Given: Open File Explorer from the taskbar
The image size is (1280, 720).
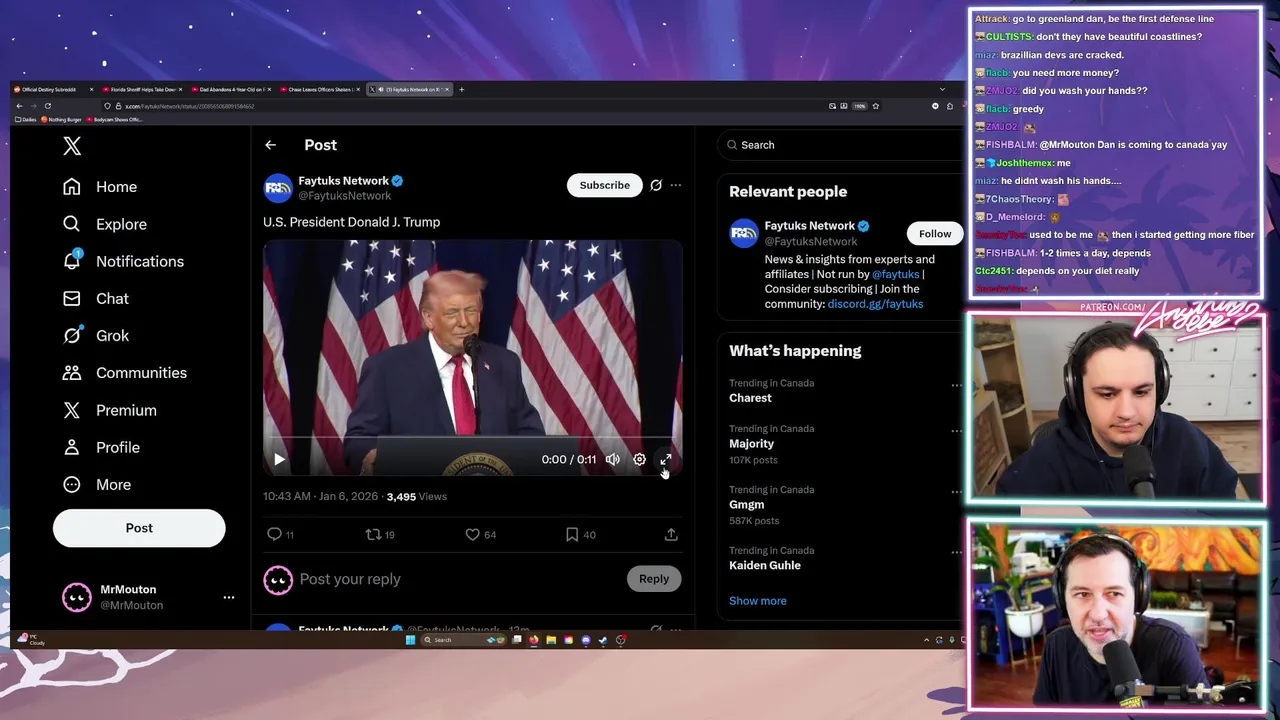Looking at the screenshot, I should [551, 640].
